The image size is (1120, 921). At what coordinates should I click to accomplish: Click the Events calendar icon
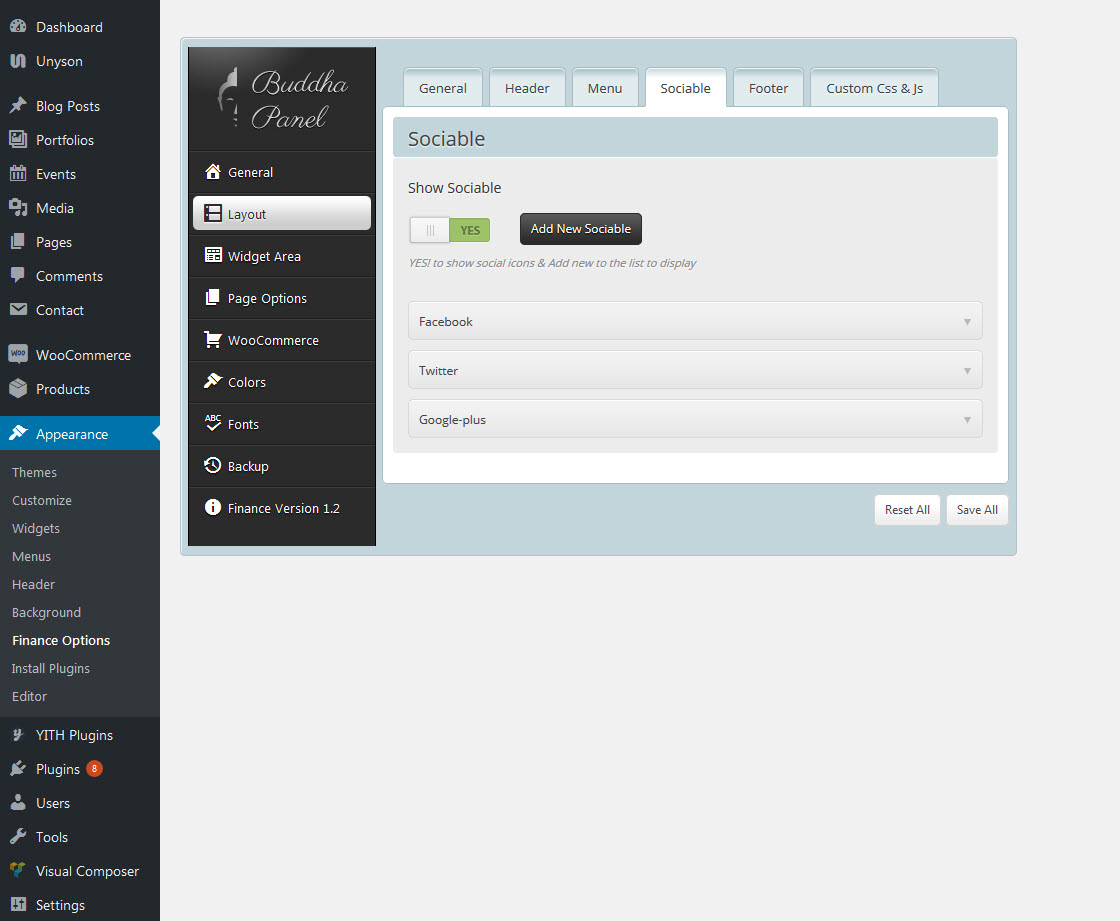click(18, 174)
